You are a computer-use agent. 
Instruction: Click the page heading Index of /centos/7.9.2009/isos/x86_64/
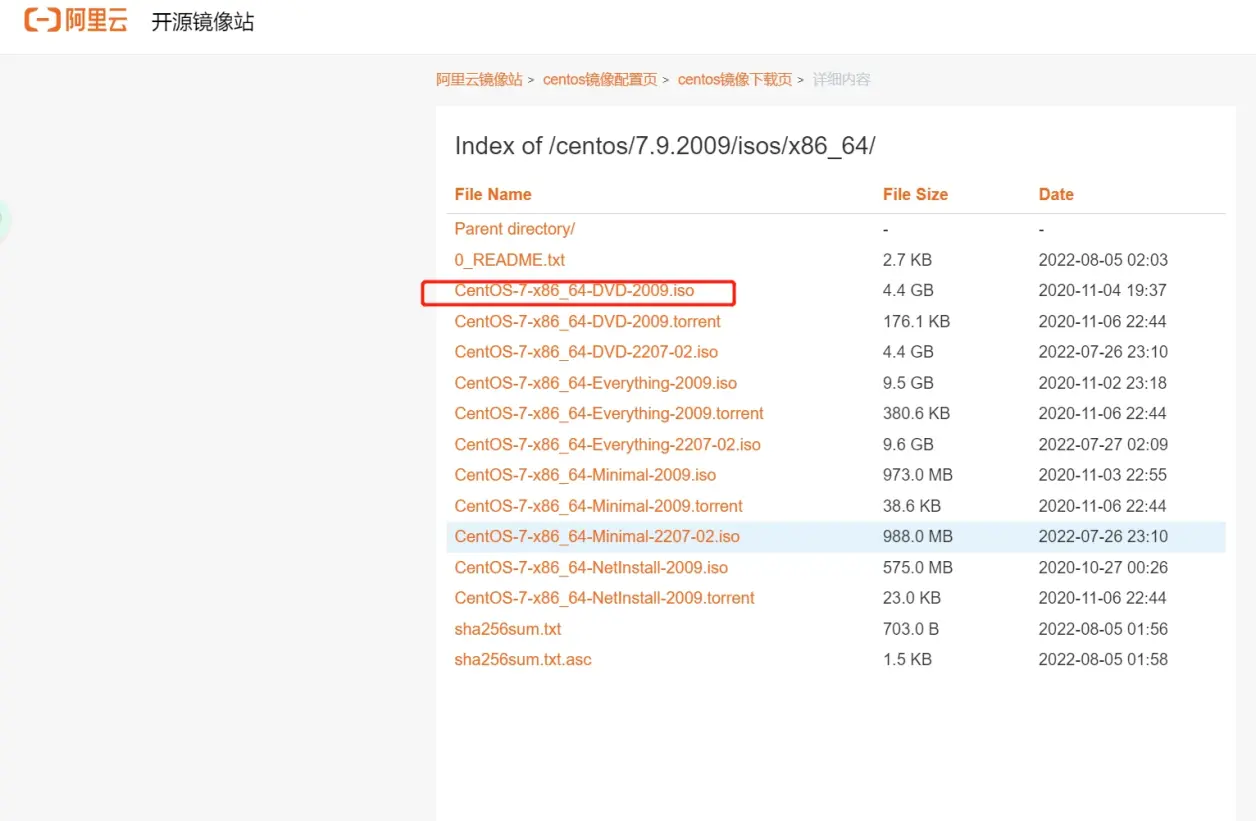click(x=665, y=146)
